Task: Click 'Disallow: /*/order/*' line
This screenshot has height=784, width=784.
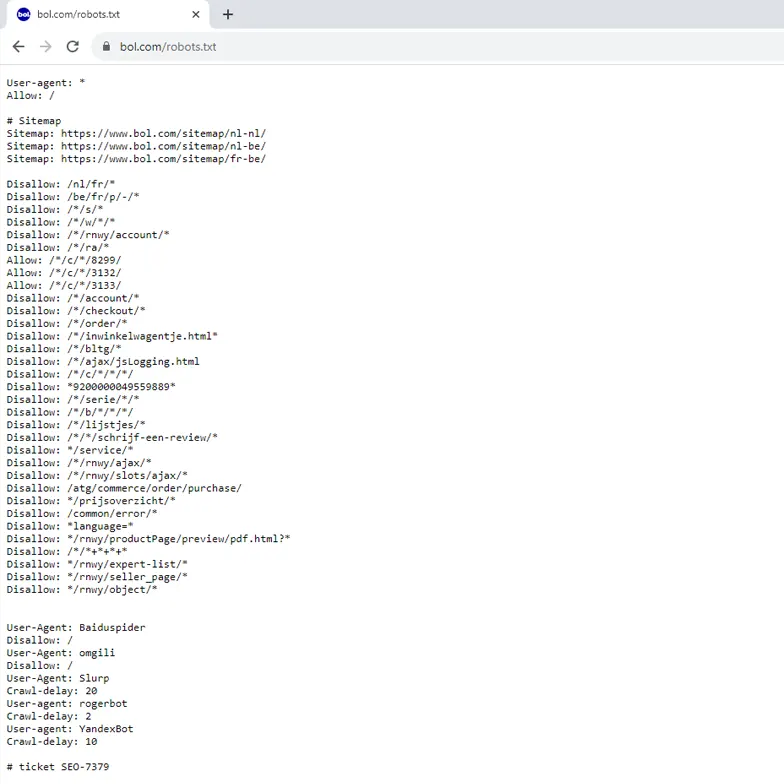Action: pos(66,324)
